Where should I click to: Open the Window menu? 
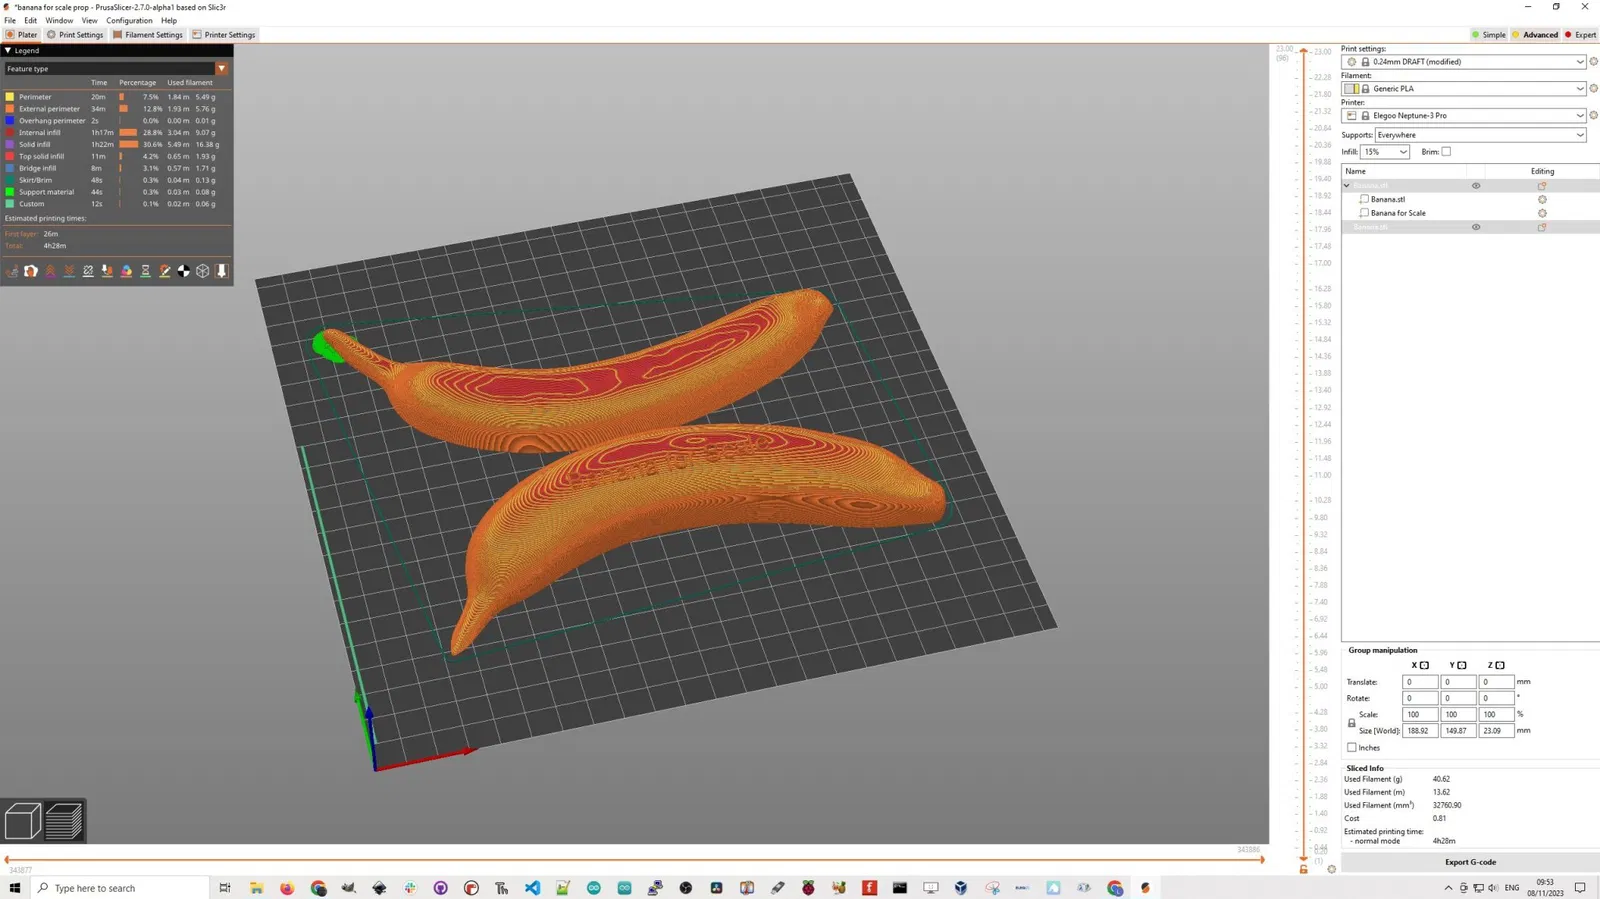[x=59, y=20]
